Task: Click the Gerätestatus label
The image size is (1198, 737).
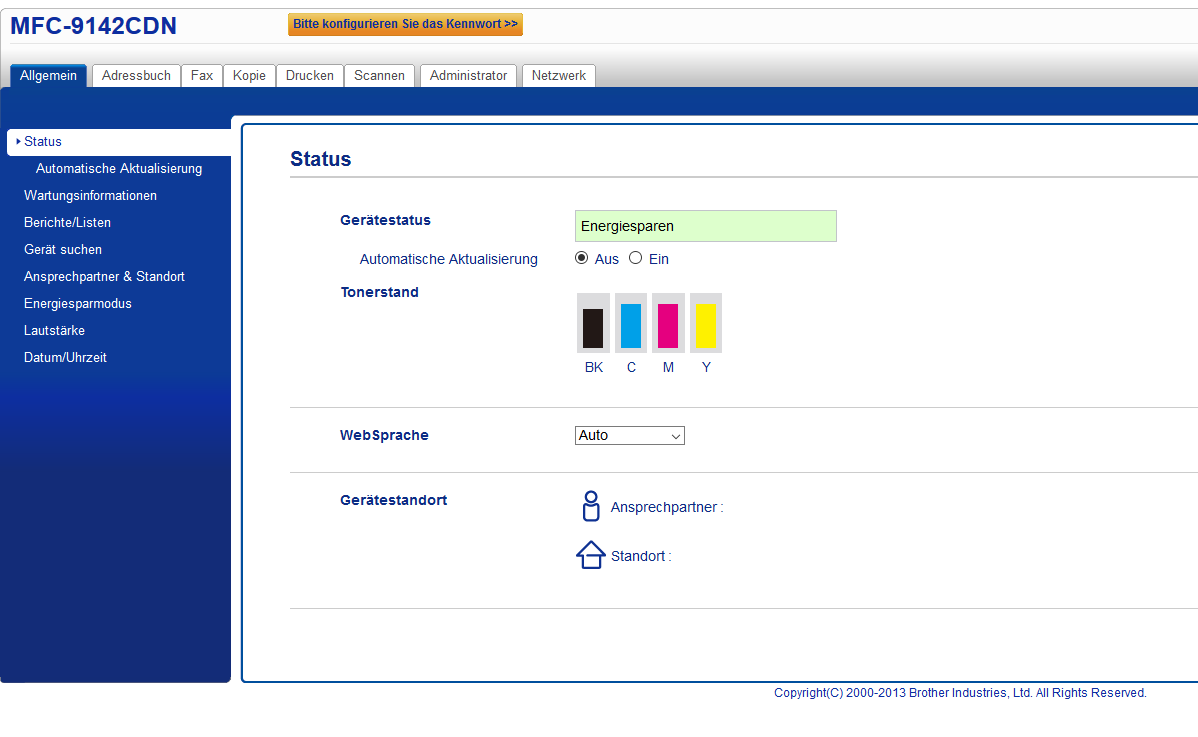Action: point(385,220)
